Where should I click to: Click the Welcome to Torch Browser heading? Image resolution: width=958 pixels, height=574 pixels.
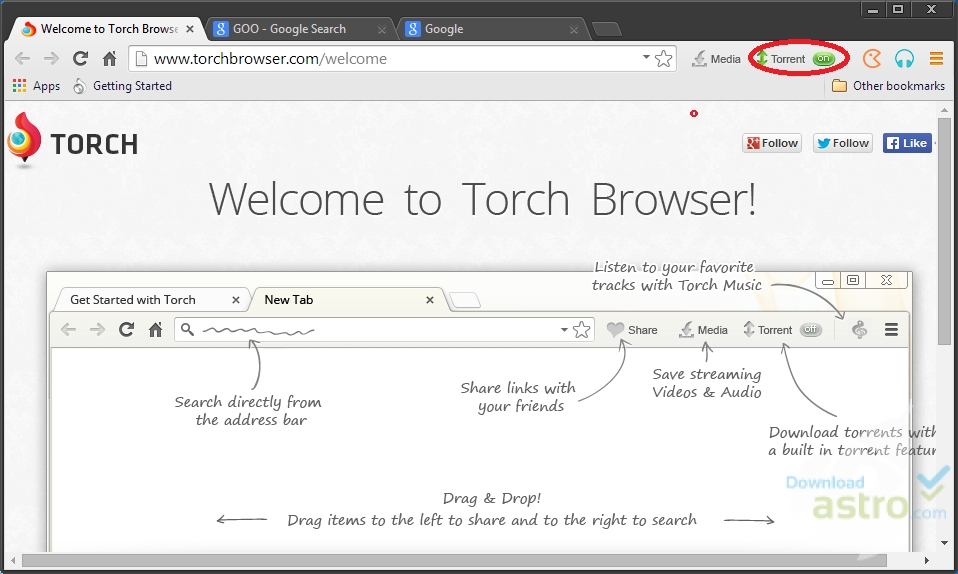483,199
